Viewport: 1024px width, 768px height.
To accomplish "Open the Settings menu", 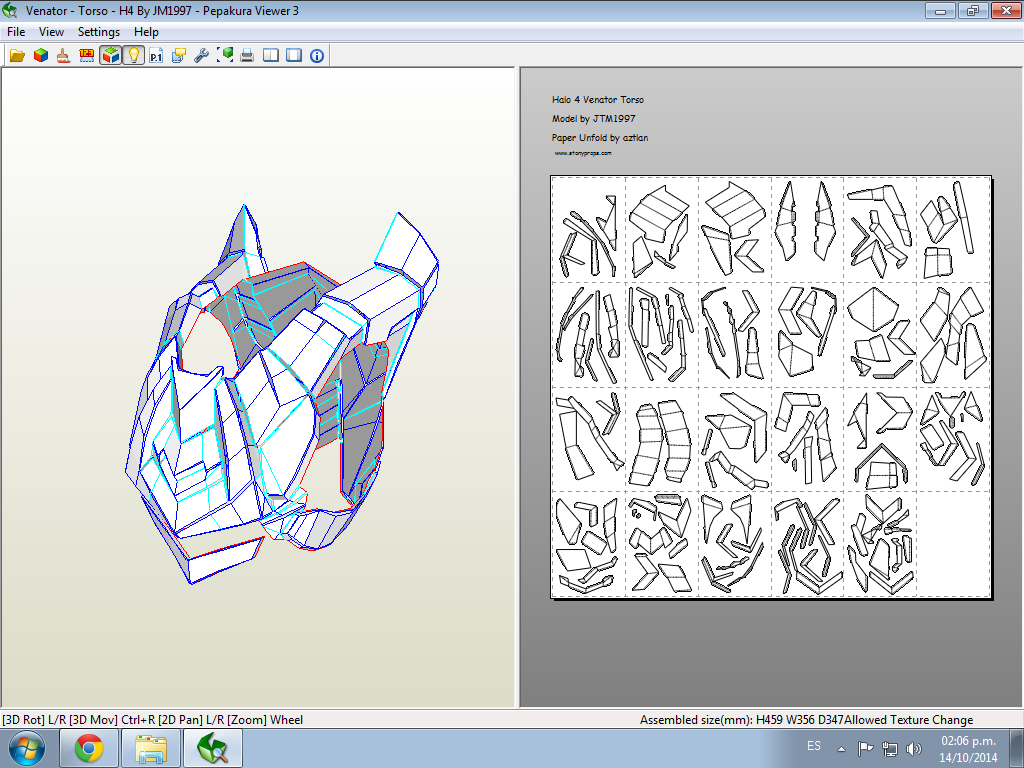I will click(99, 31).
